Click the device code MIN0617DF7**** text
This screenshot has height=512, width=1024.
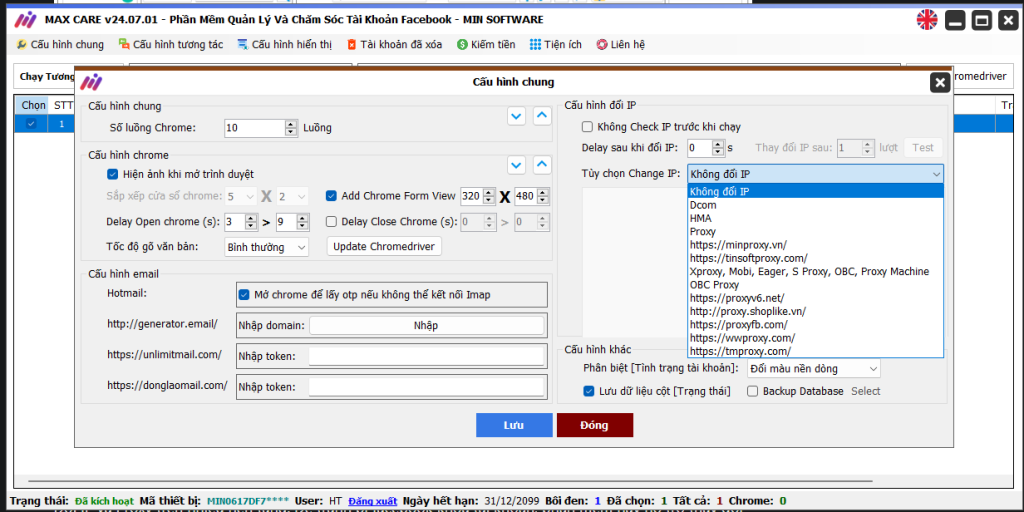(248, 501)
